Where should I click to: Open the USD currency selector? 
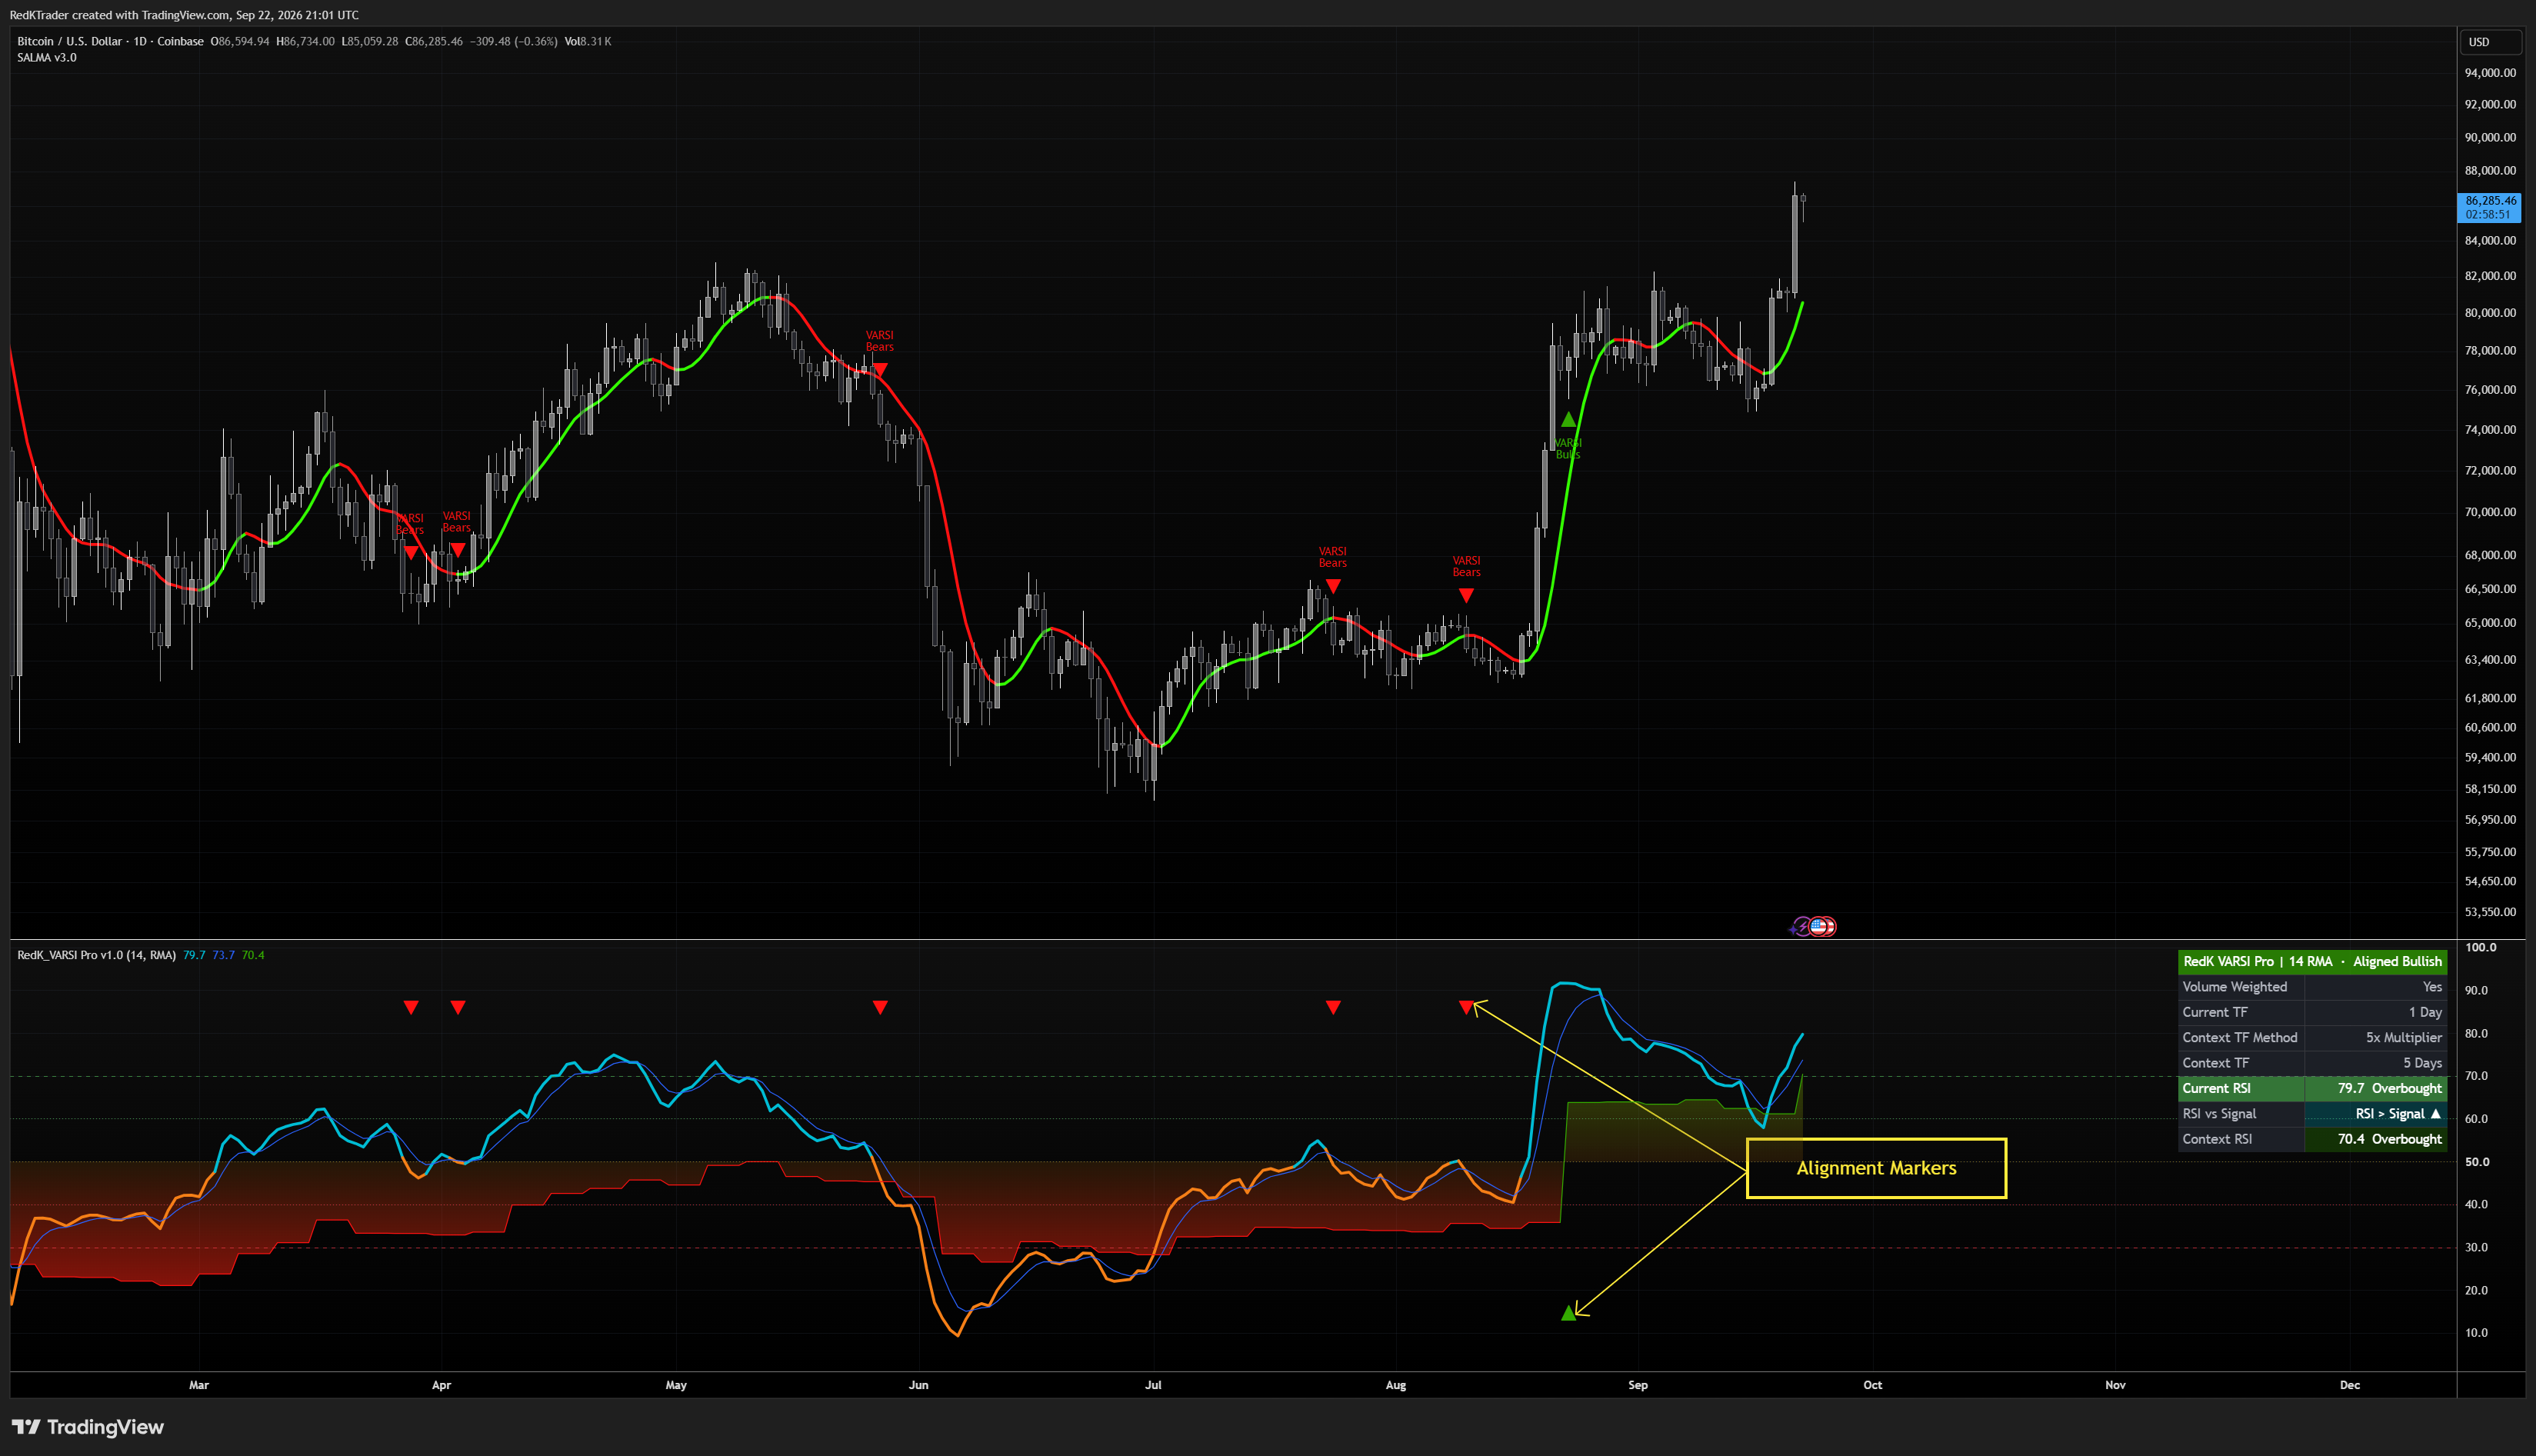pos(2490,42)
